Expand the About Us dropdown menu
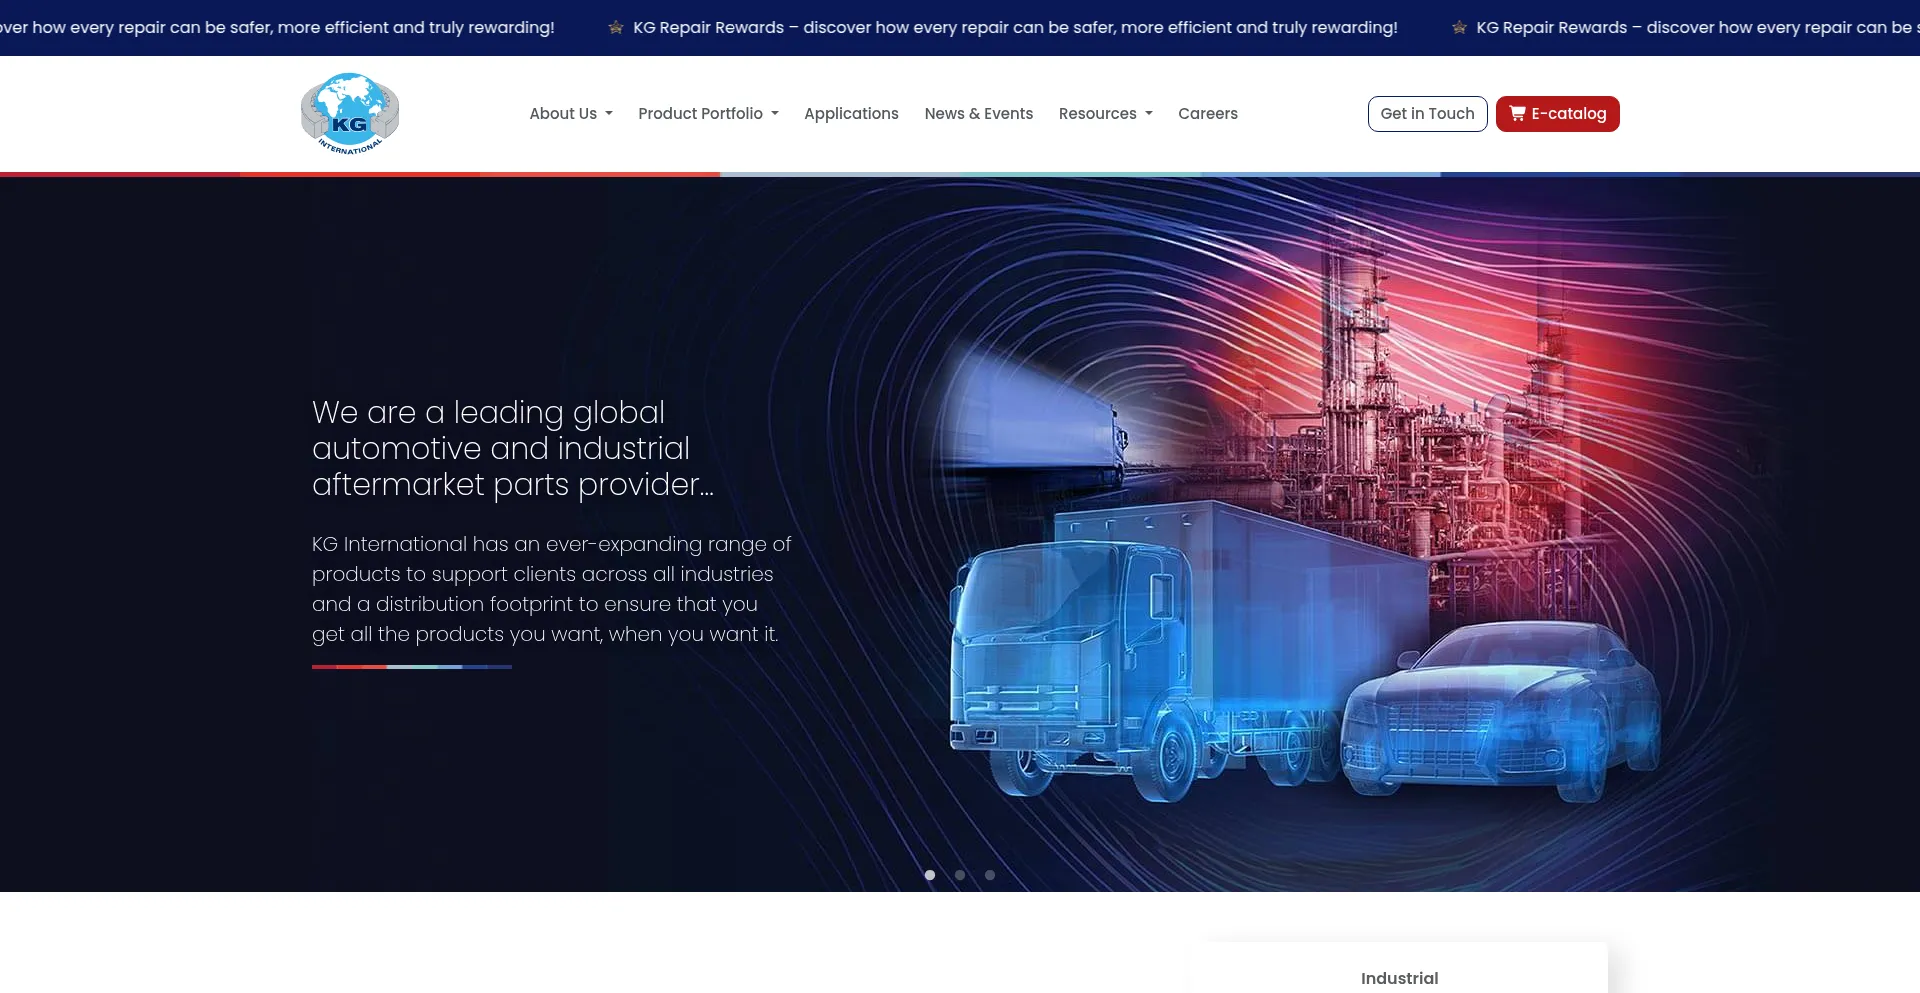The image size is (1920, 993). click(570, 114)
